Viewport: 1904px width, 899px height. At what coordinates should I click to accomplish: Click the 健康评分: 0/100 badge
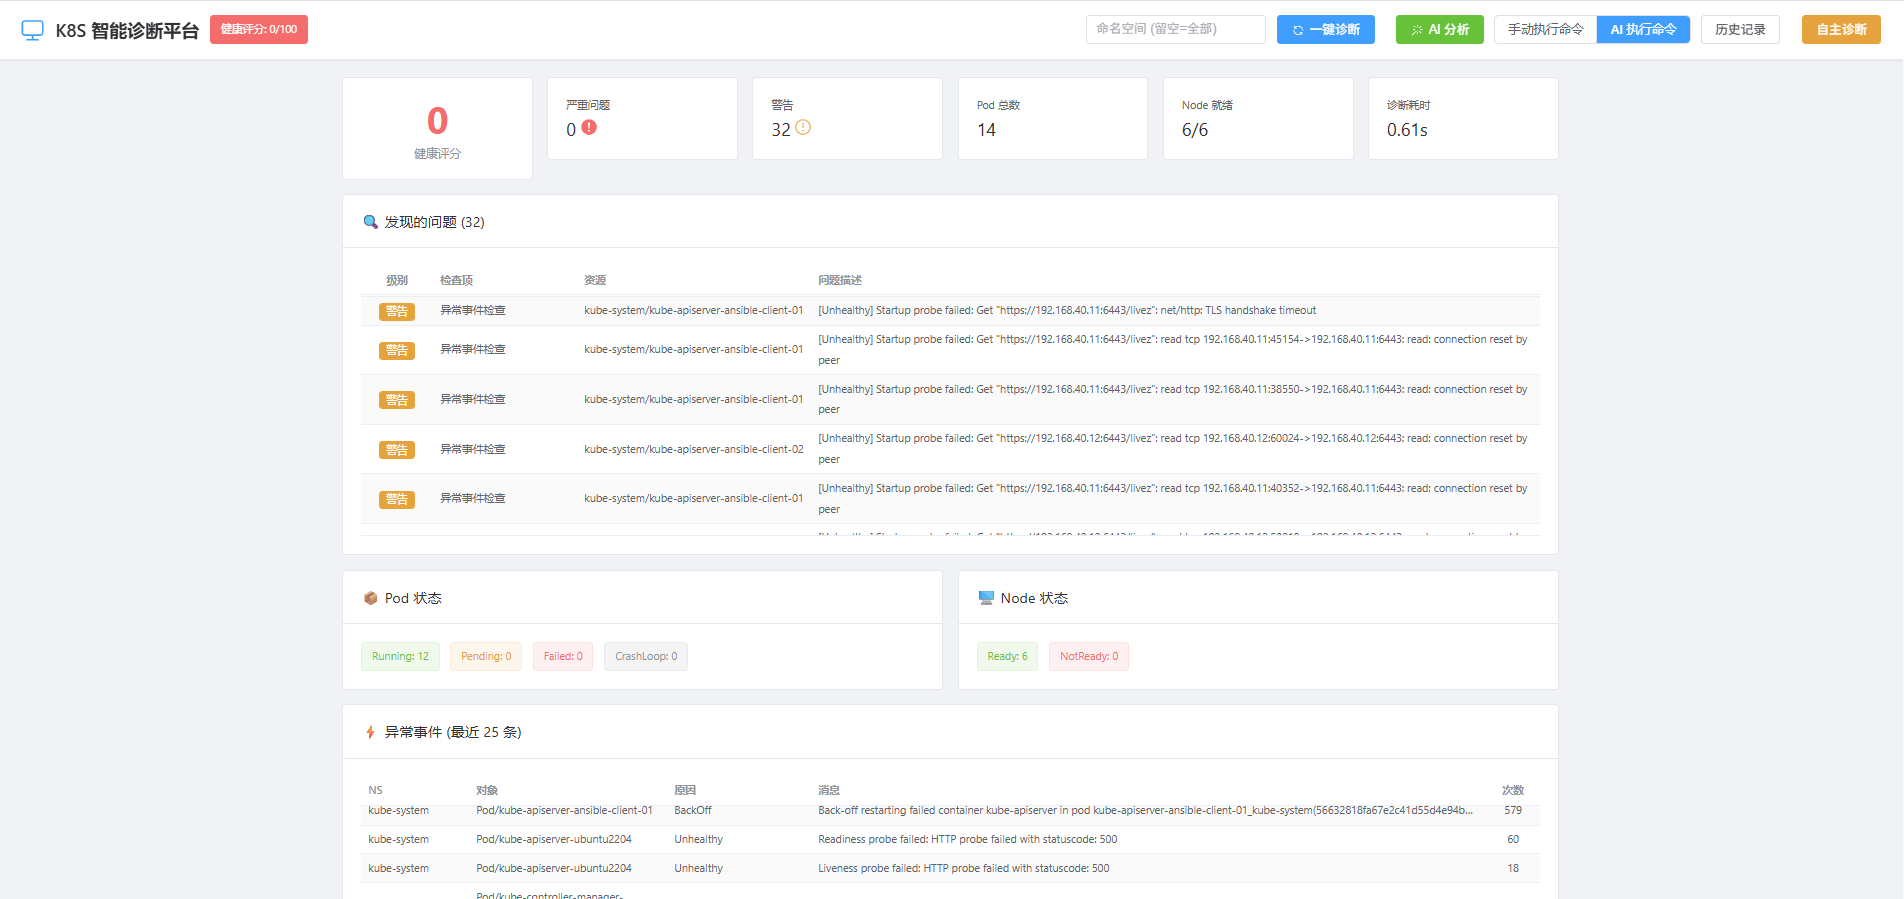[259, 29]
